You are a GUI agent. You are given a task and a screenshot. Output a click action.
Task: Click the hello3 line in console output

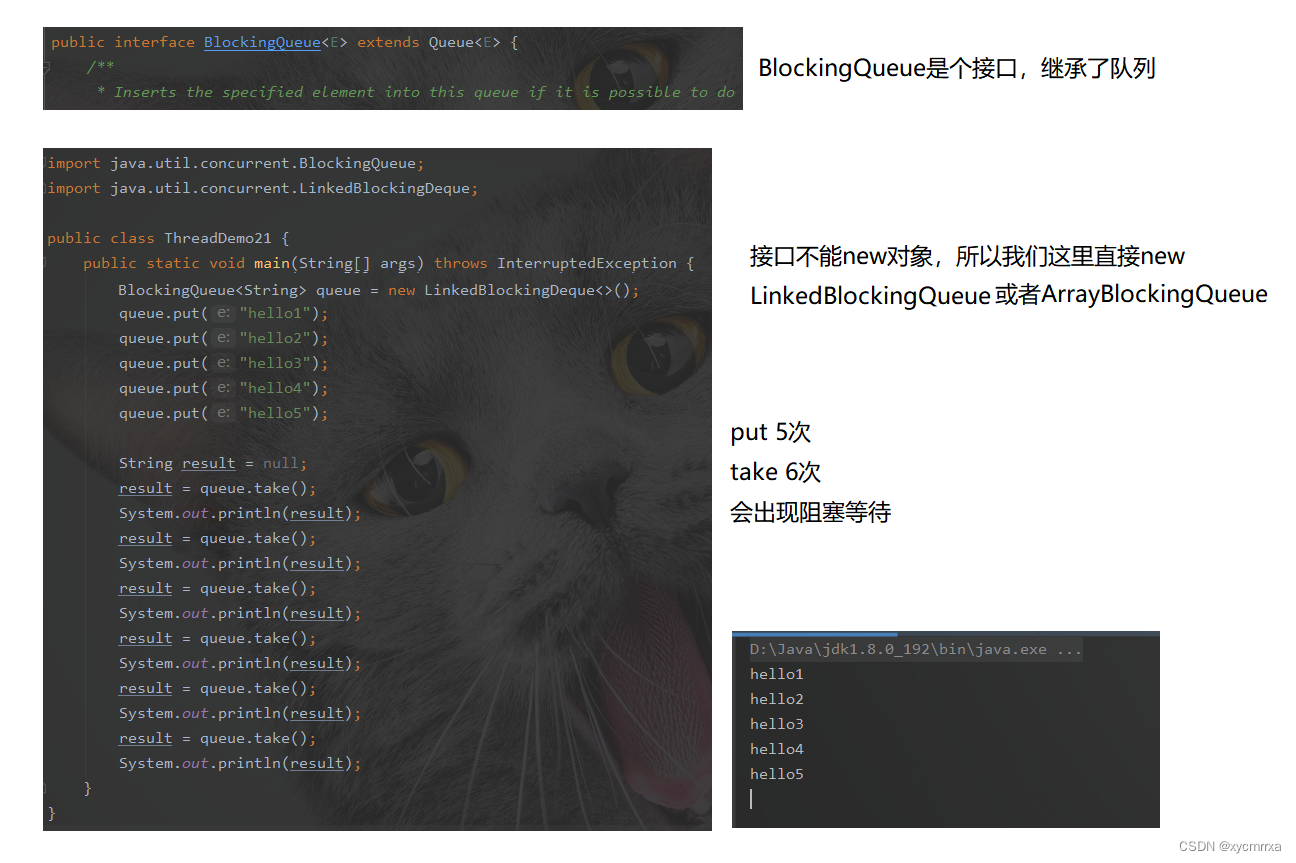(x=777, y=724)
